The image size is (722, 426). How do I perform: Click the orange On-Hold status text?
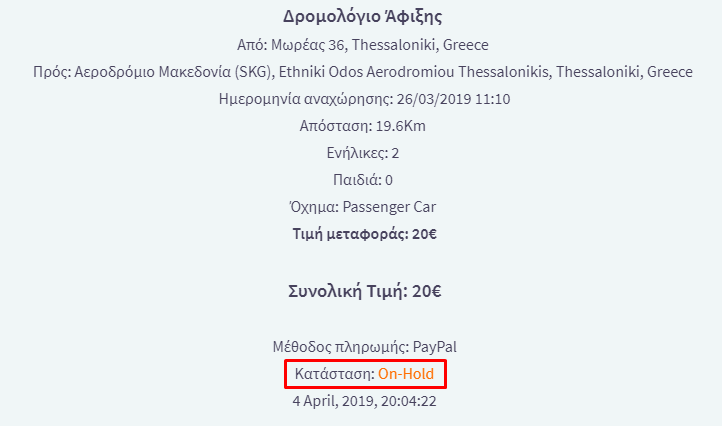tap(406, 373)
